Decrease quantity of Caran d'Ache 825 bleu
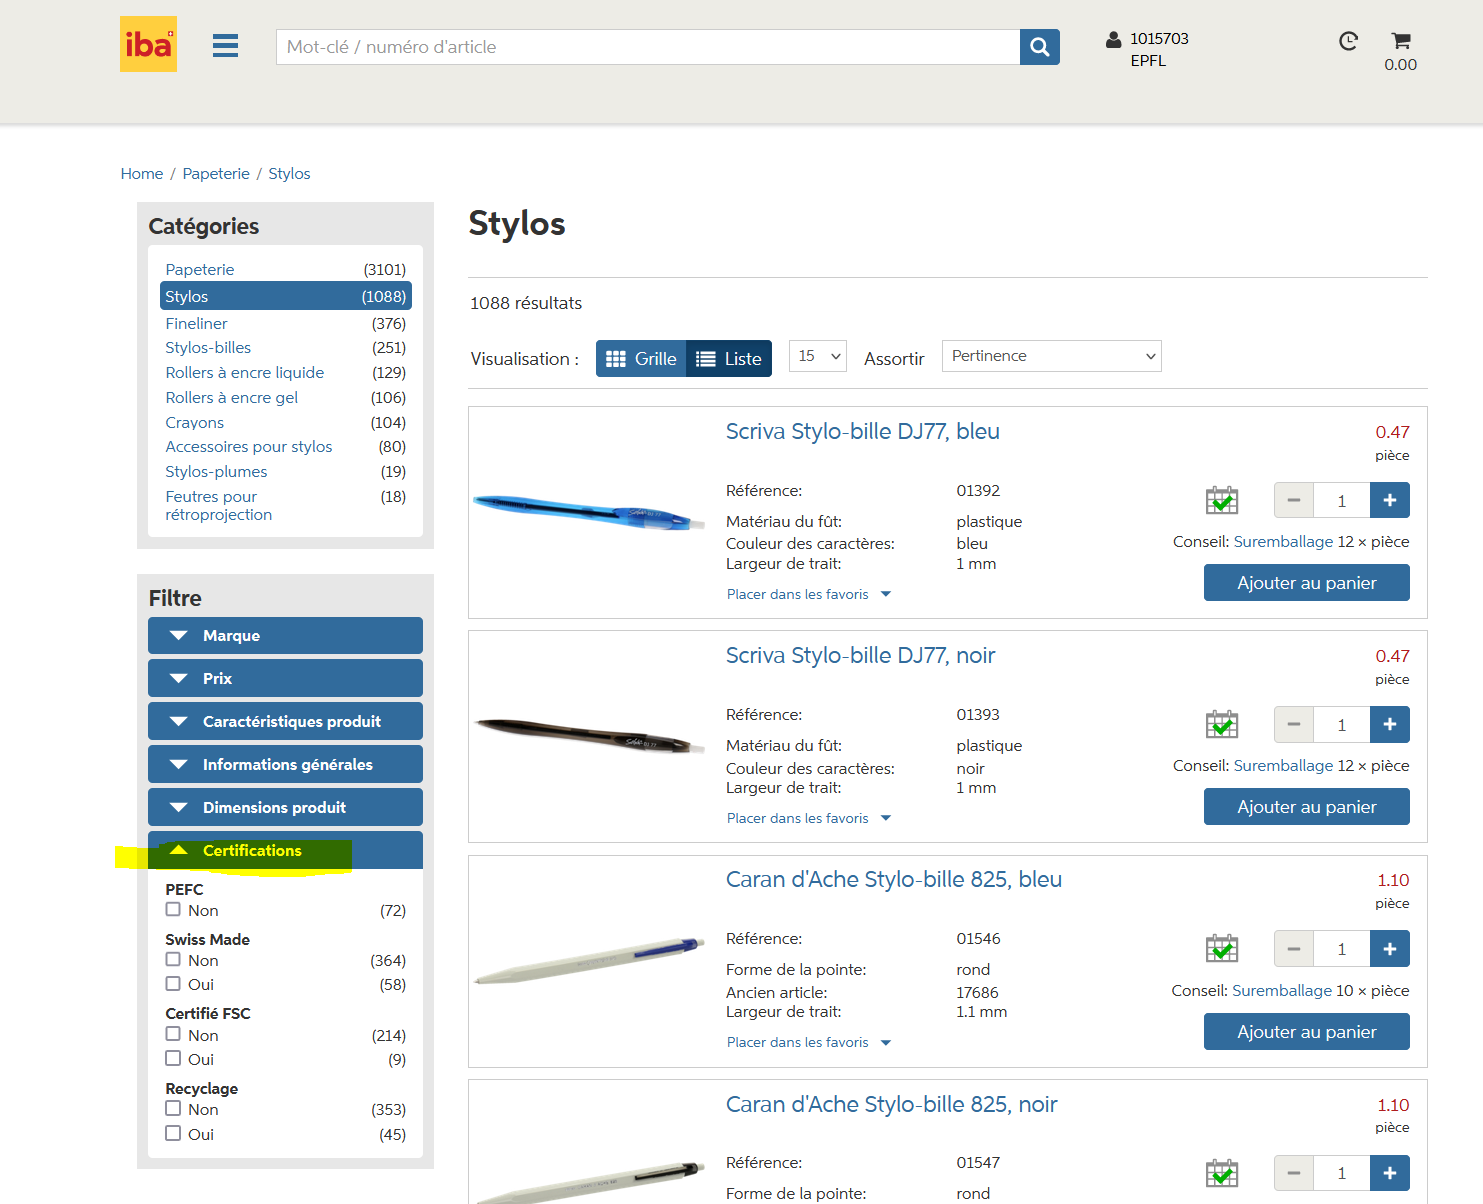Image resolution: width=1483 pixels, height=1204 pixels. [x=1293, y=949]
